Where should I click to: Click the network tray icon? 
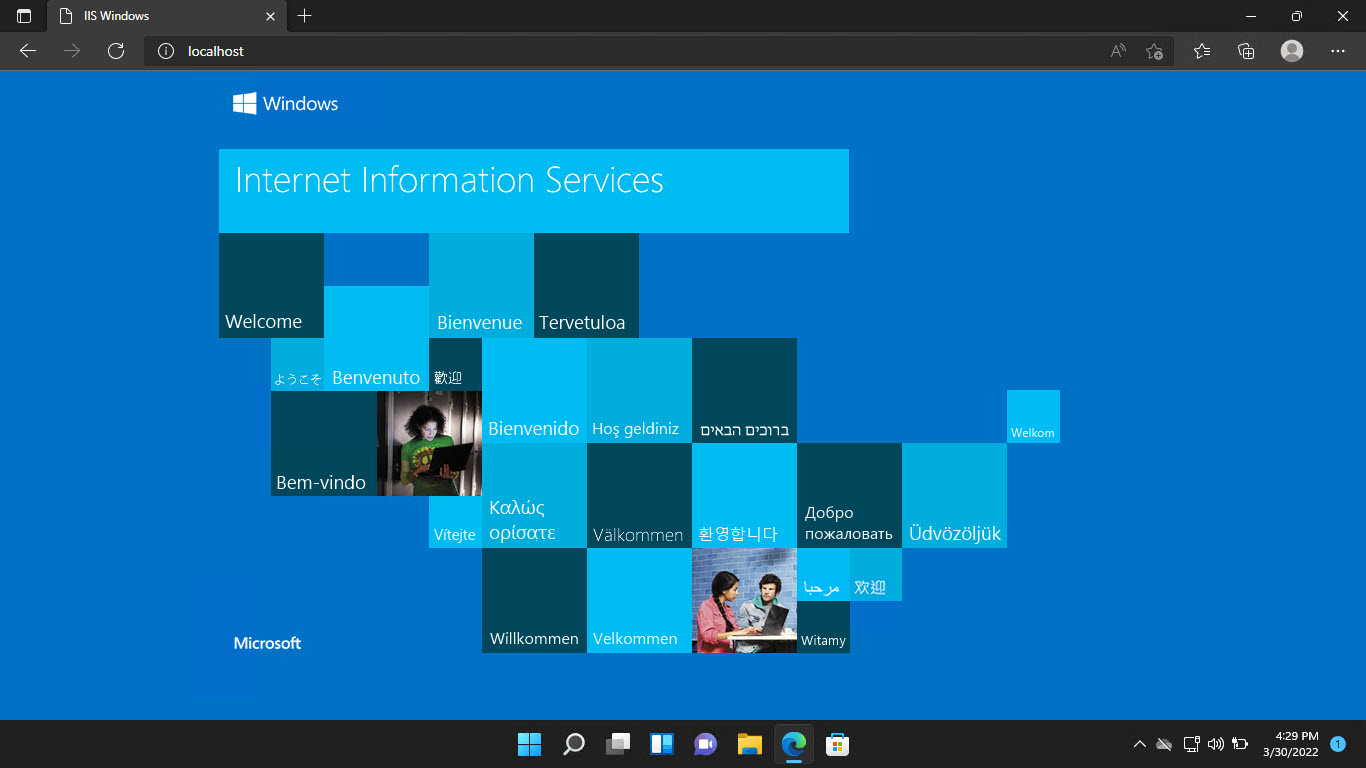(1190, 744)
